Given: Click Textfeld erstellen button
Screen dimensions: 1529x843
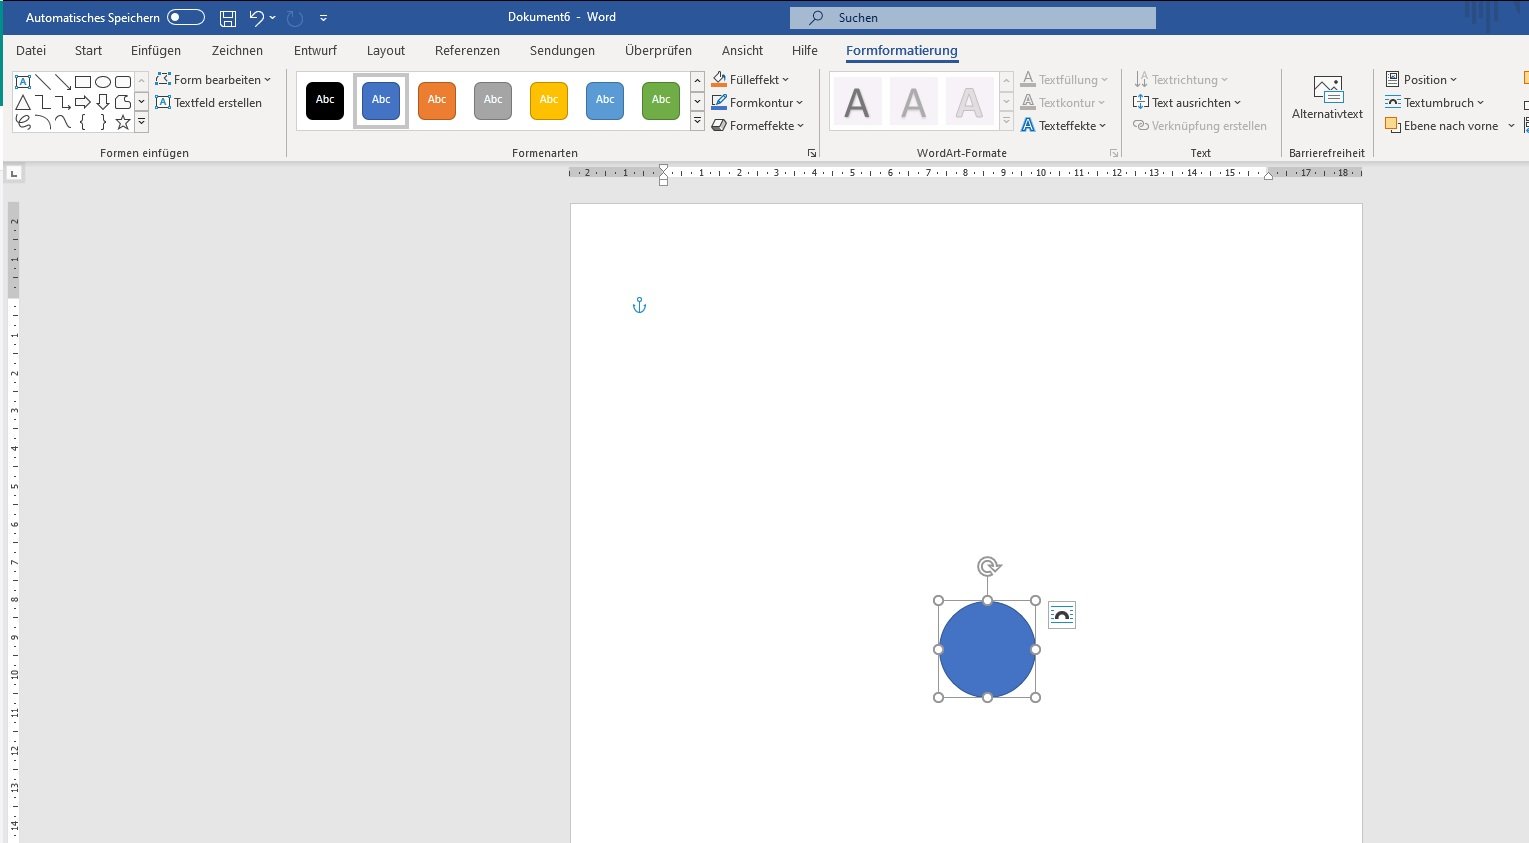Looking at the screenshot, I should coord(209,103).
